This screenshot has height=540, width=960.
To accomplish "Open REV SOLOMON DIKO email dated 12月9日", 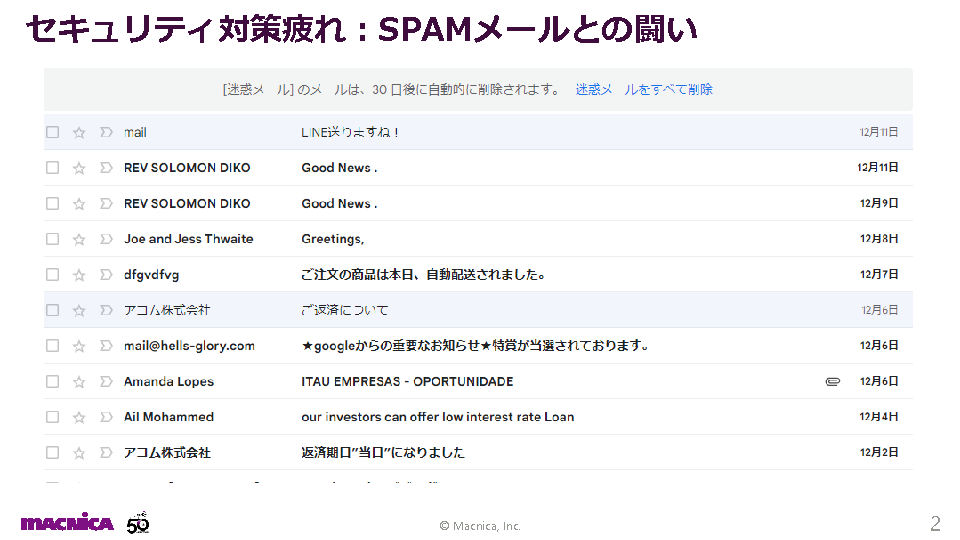I will tap(338, 203).
